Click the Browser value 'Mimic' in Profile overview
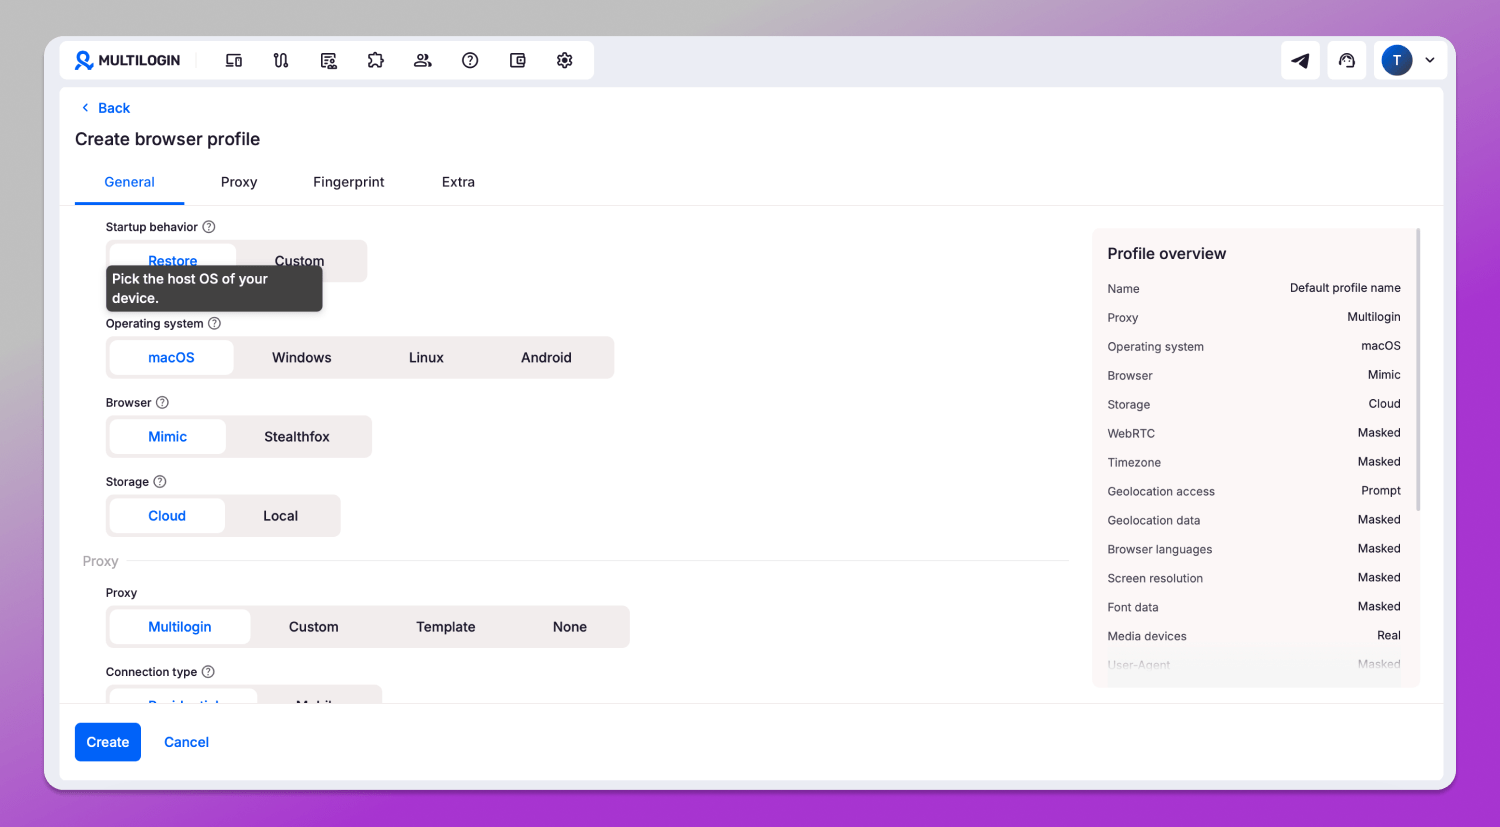This screenshot has height=827, width=1500. [1384, 375]
